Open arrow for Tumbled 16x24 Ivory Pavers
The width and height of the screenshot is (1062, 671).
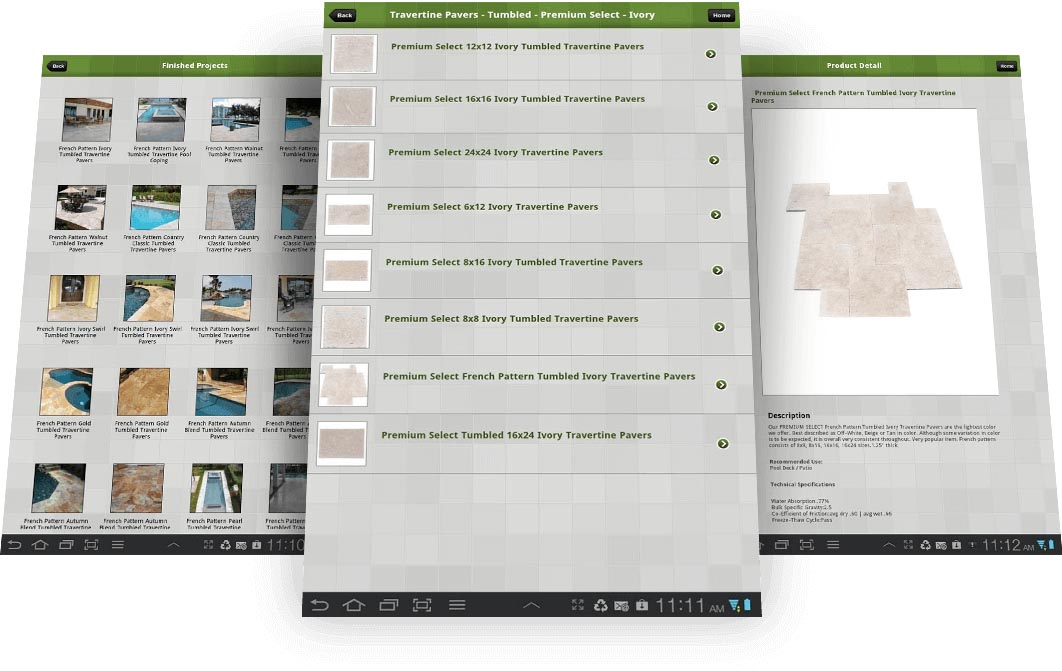pos(722,444)
